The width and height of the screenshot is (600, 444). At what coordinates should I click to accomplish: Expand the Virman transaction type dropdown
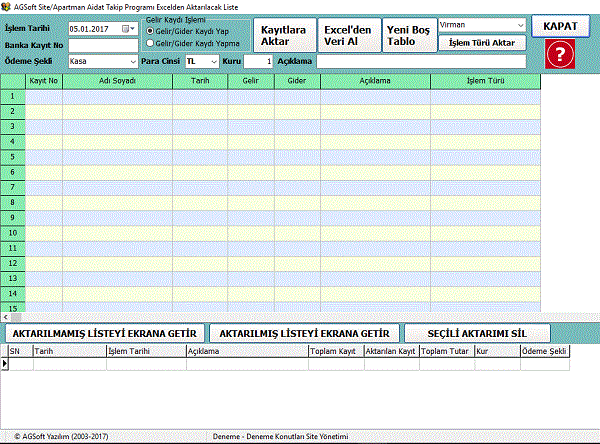(x=520, y=25)
